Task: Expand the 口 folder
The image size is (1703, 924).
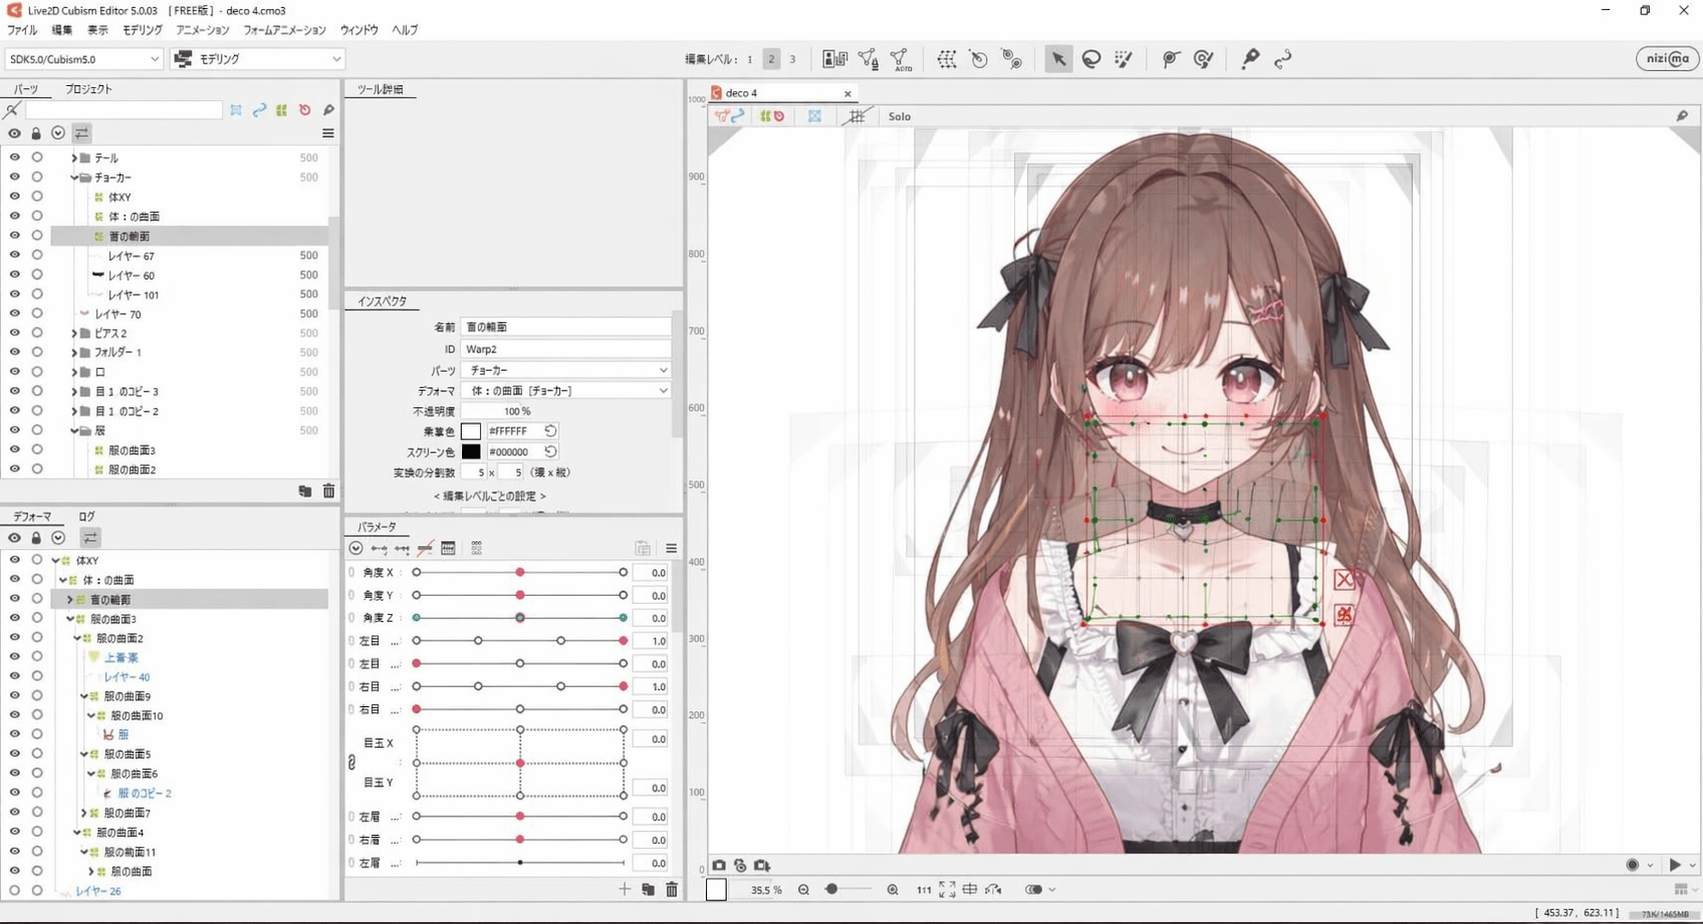Action: click(74, 372)
